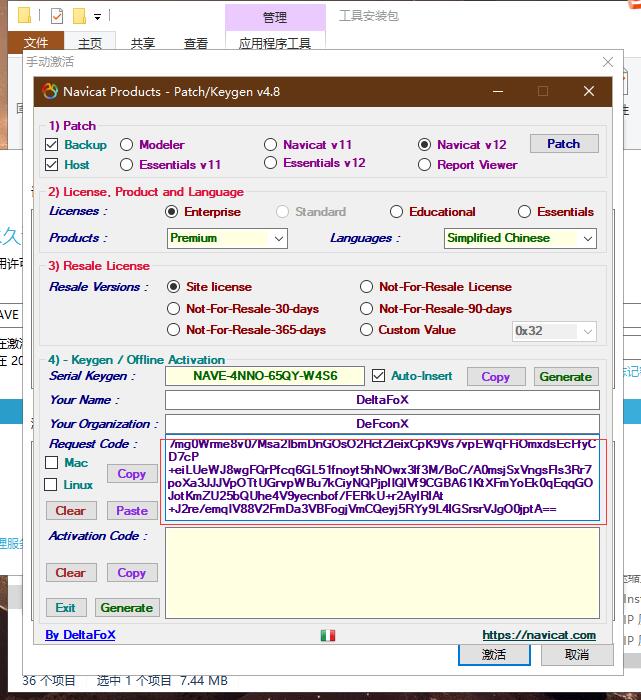
Task: Open the 文件 tab in Explorer
Action: click(36, 42)
